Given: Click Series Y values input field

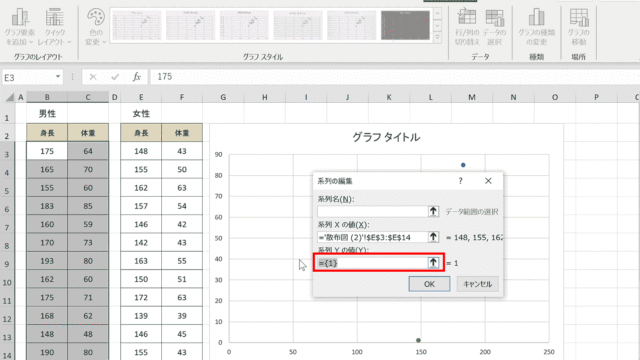Looking at the screenshot, I should 372,263.
